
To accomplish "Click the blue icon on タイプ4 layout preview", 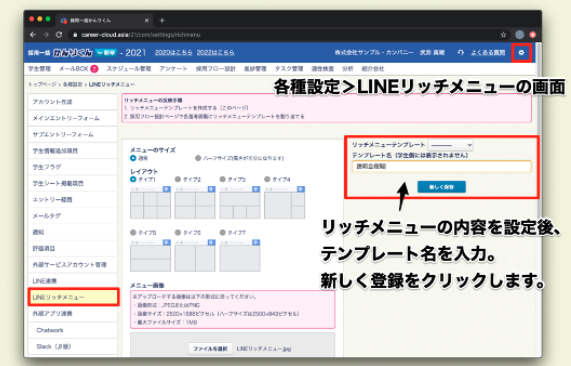I will coord(301,189).
